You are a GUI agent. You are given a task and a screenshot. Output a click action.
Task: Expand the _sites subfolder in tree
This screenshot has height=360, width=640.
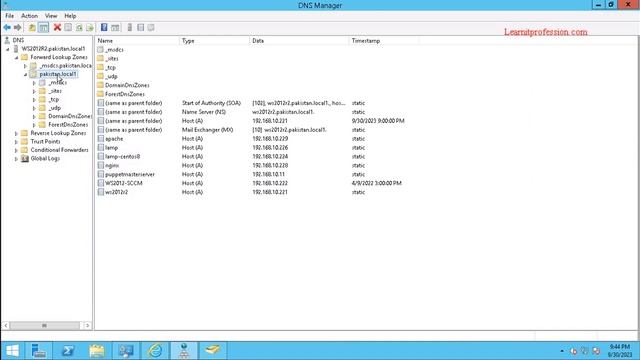tap(34, 91)
